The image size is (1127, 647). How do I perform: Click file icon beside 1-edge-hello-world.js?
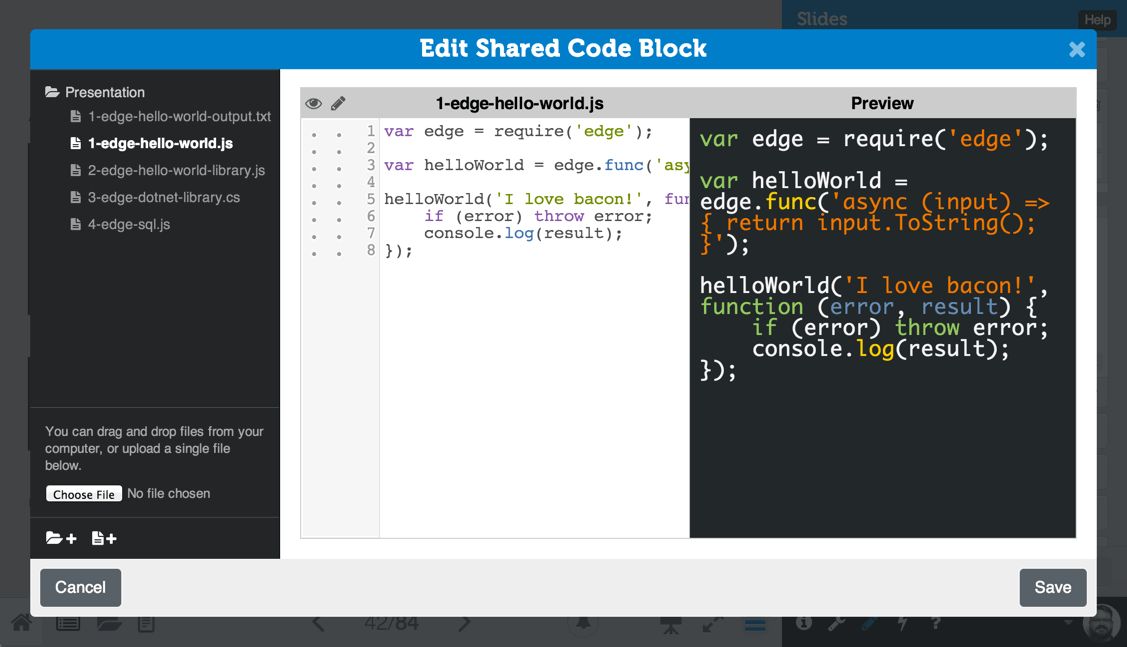76,143
